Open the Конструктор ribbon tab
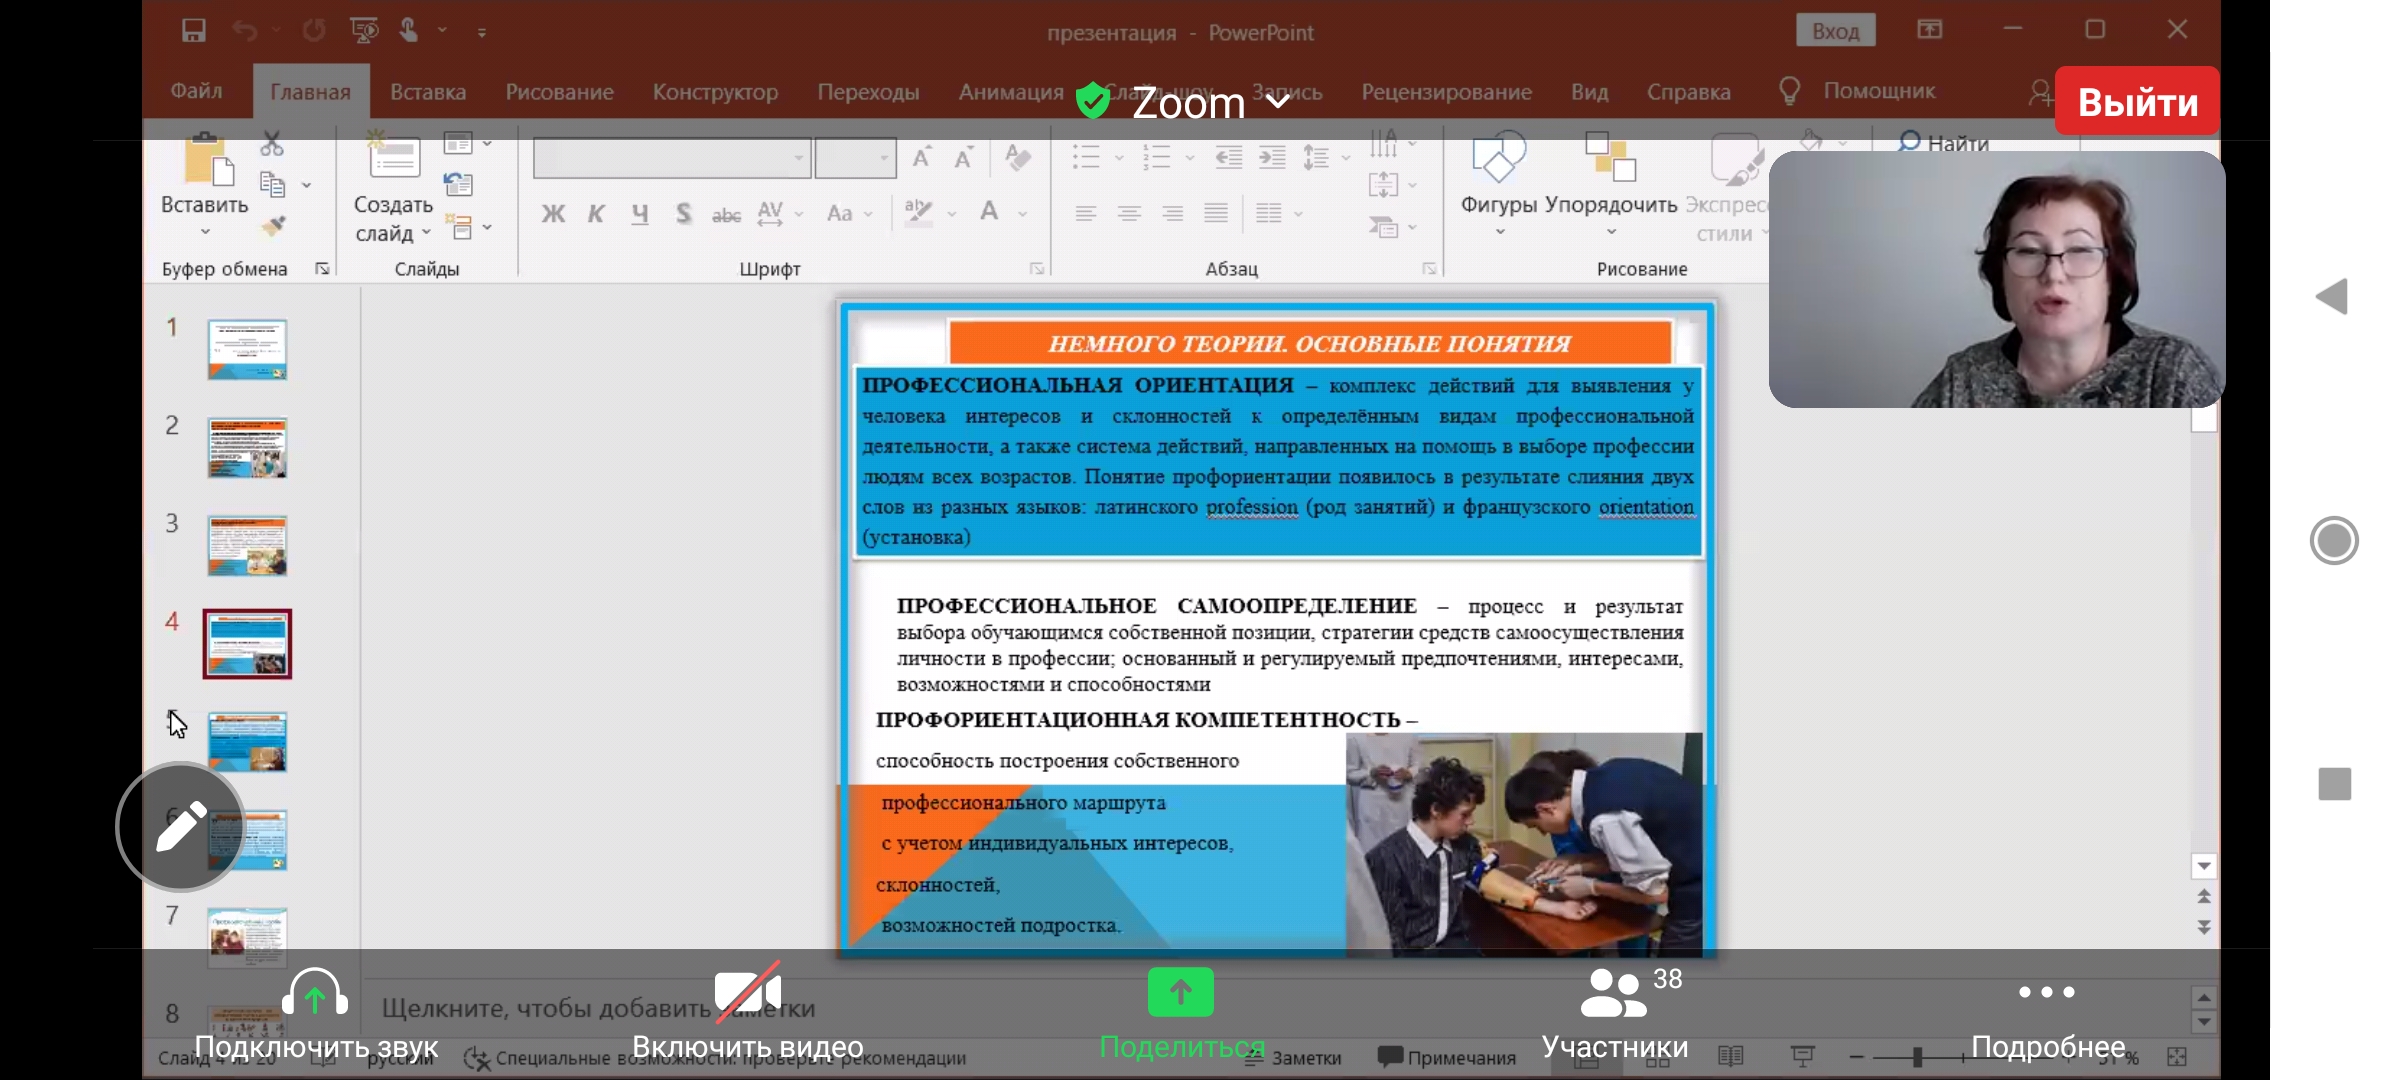 [x=715, y=92]
